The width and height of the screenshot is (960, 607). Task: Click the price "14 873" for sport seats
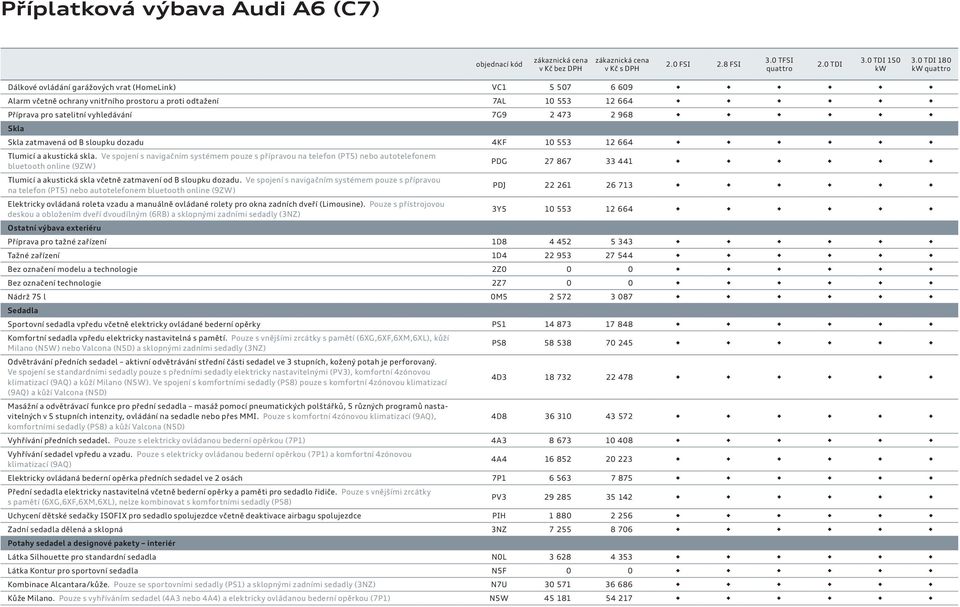(558, 325)
